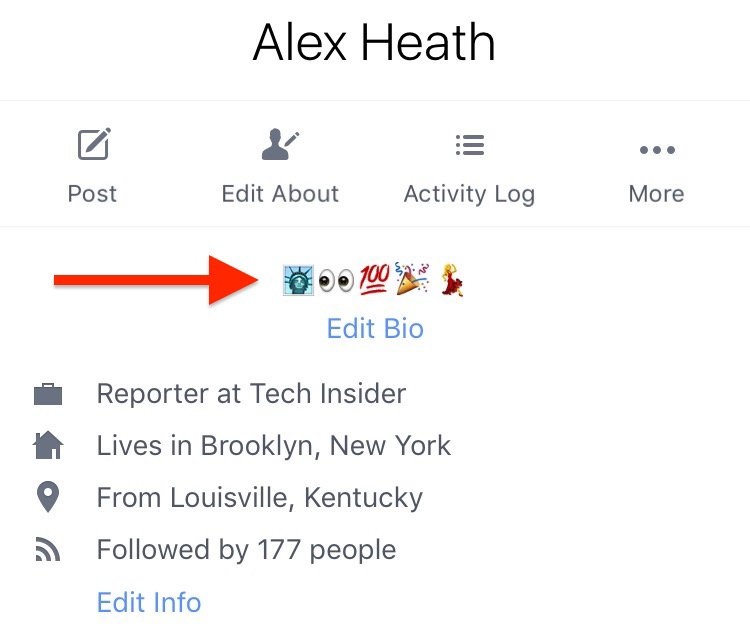Image resolution: width=750 pixels, height=640 pixels.
Task: Tap the party popper emoji
Action: coord(412,278)
